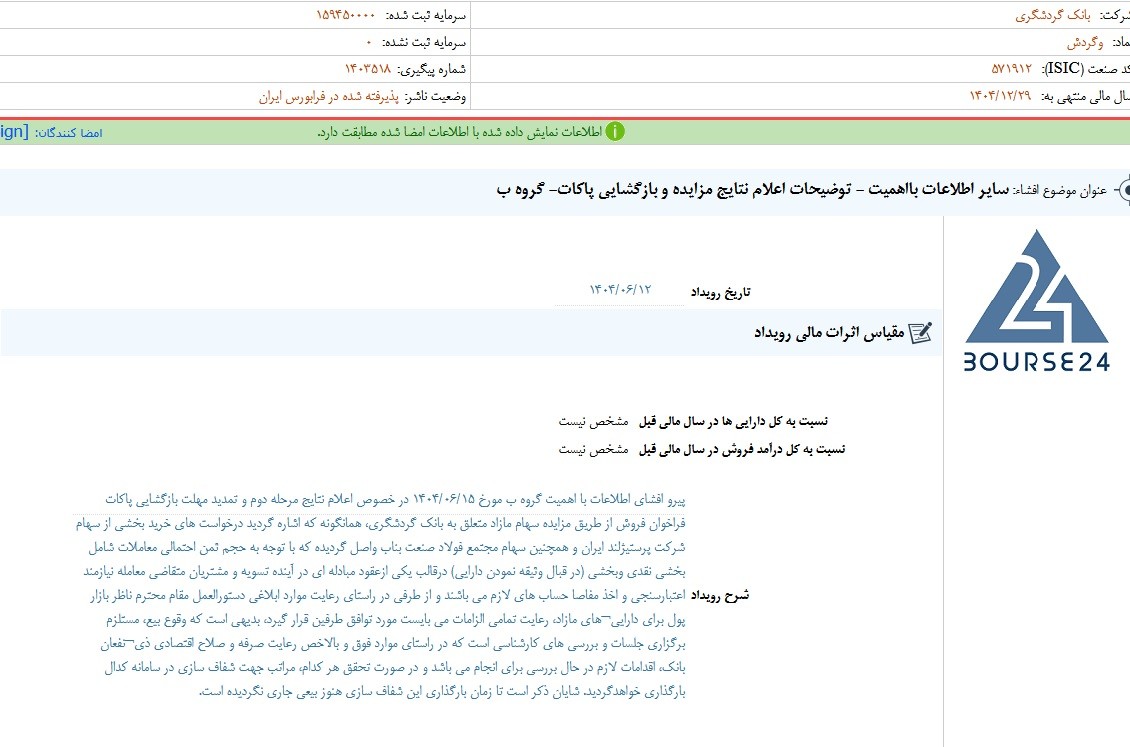This screenshot has width=1130, height=747.
Task: Click the signature match message "اطلاعات نمایش داده شده..."
Action: [460, 133]
